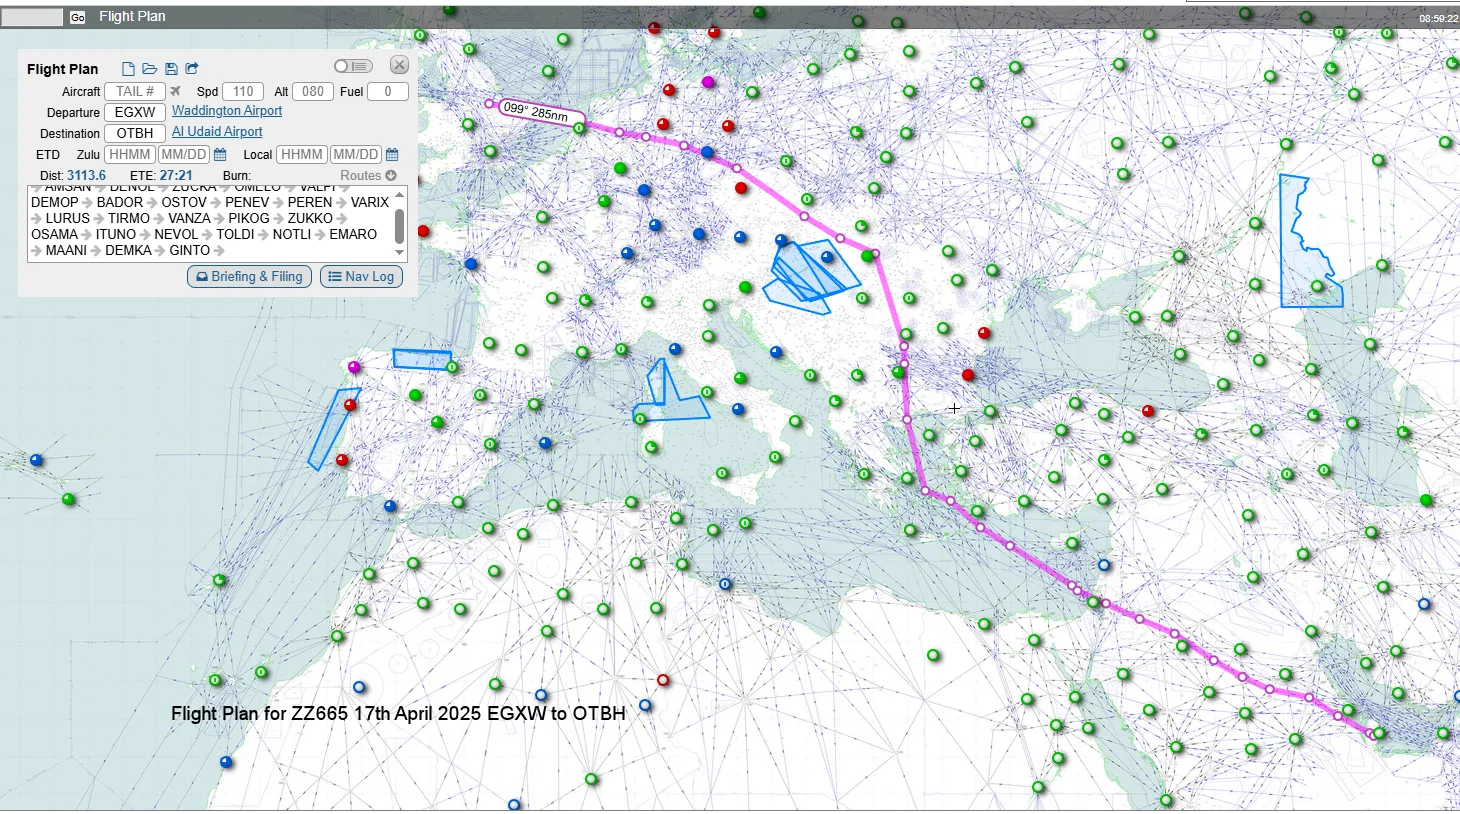Edit the Fuel value field
Viewport: 1460px width, 814px height.
(x=388, y=91)
